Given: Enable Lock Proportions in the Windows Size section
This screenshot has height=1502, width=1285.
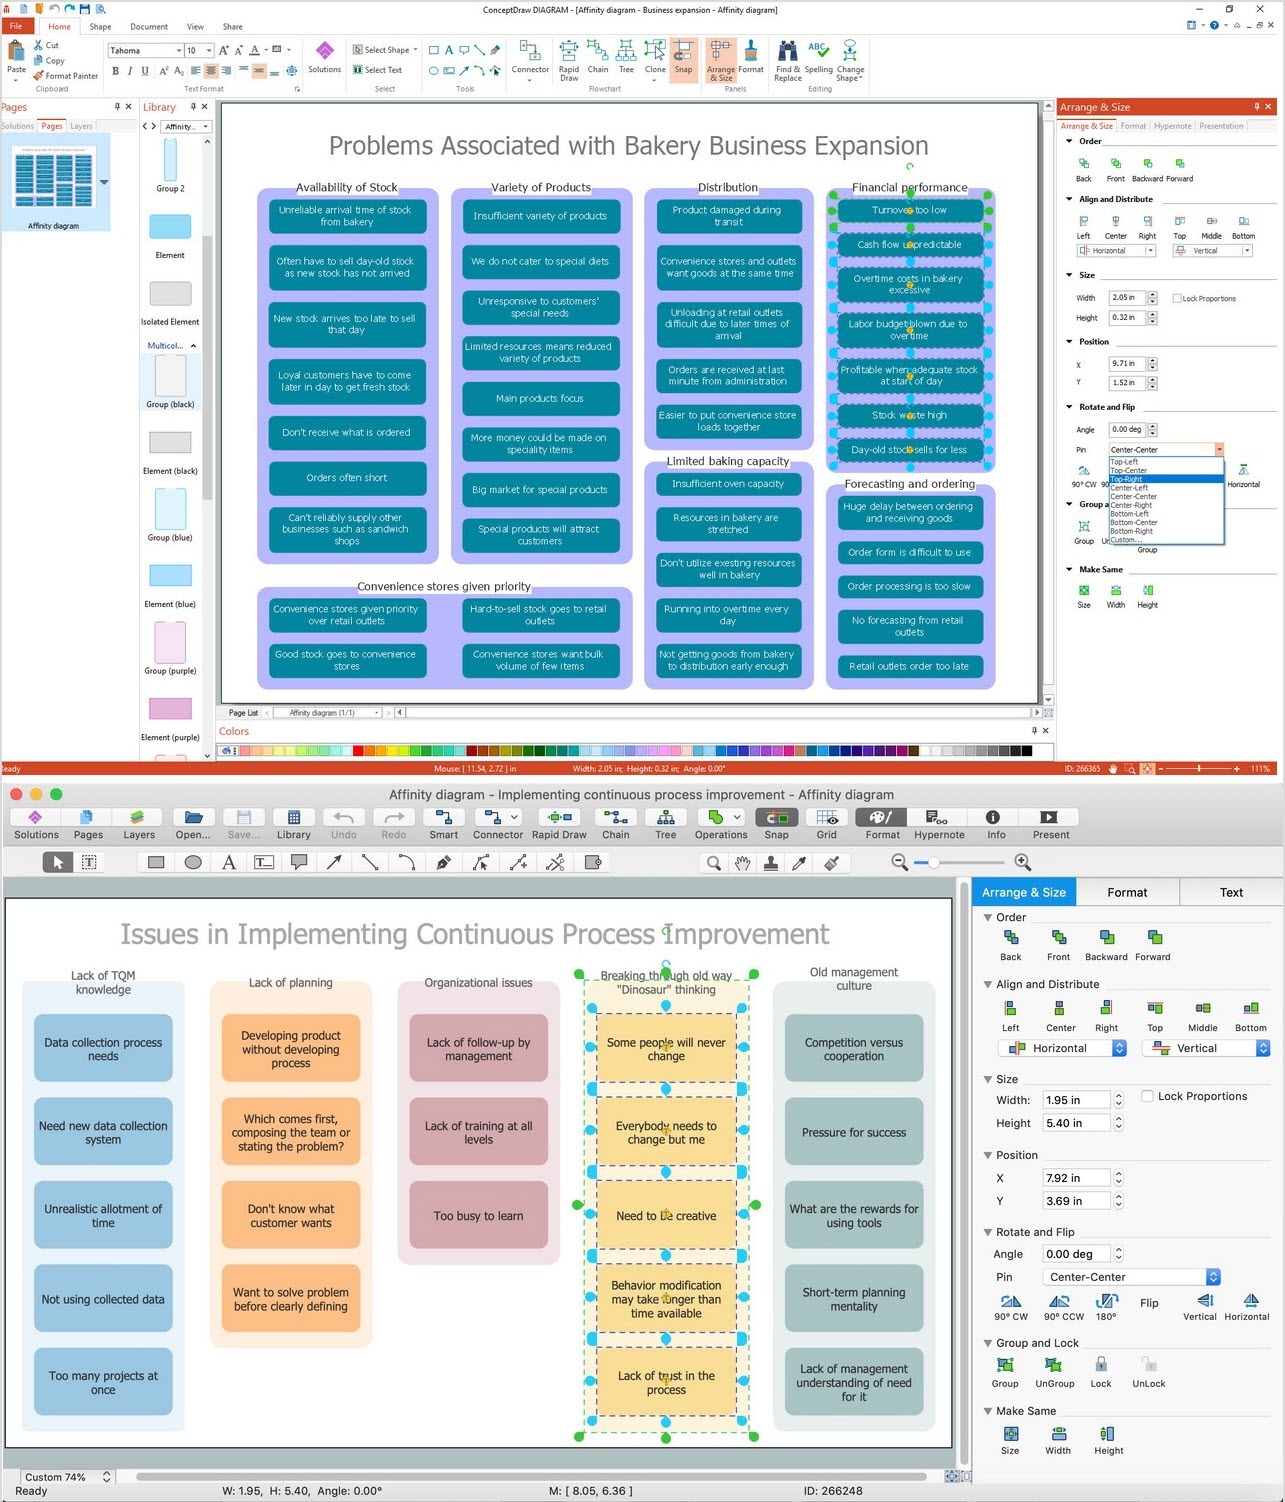Looking at the screenshot, I should 1178,298.
